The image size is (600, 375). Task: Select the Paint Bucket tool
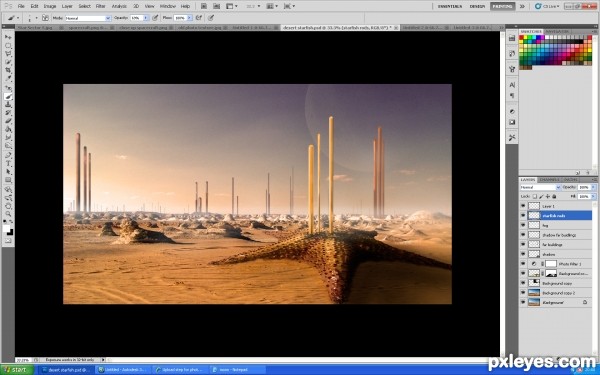(8, 130)
